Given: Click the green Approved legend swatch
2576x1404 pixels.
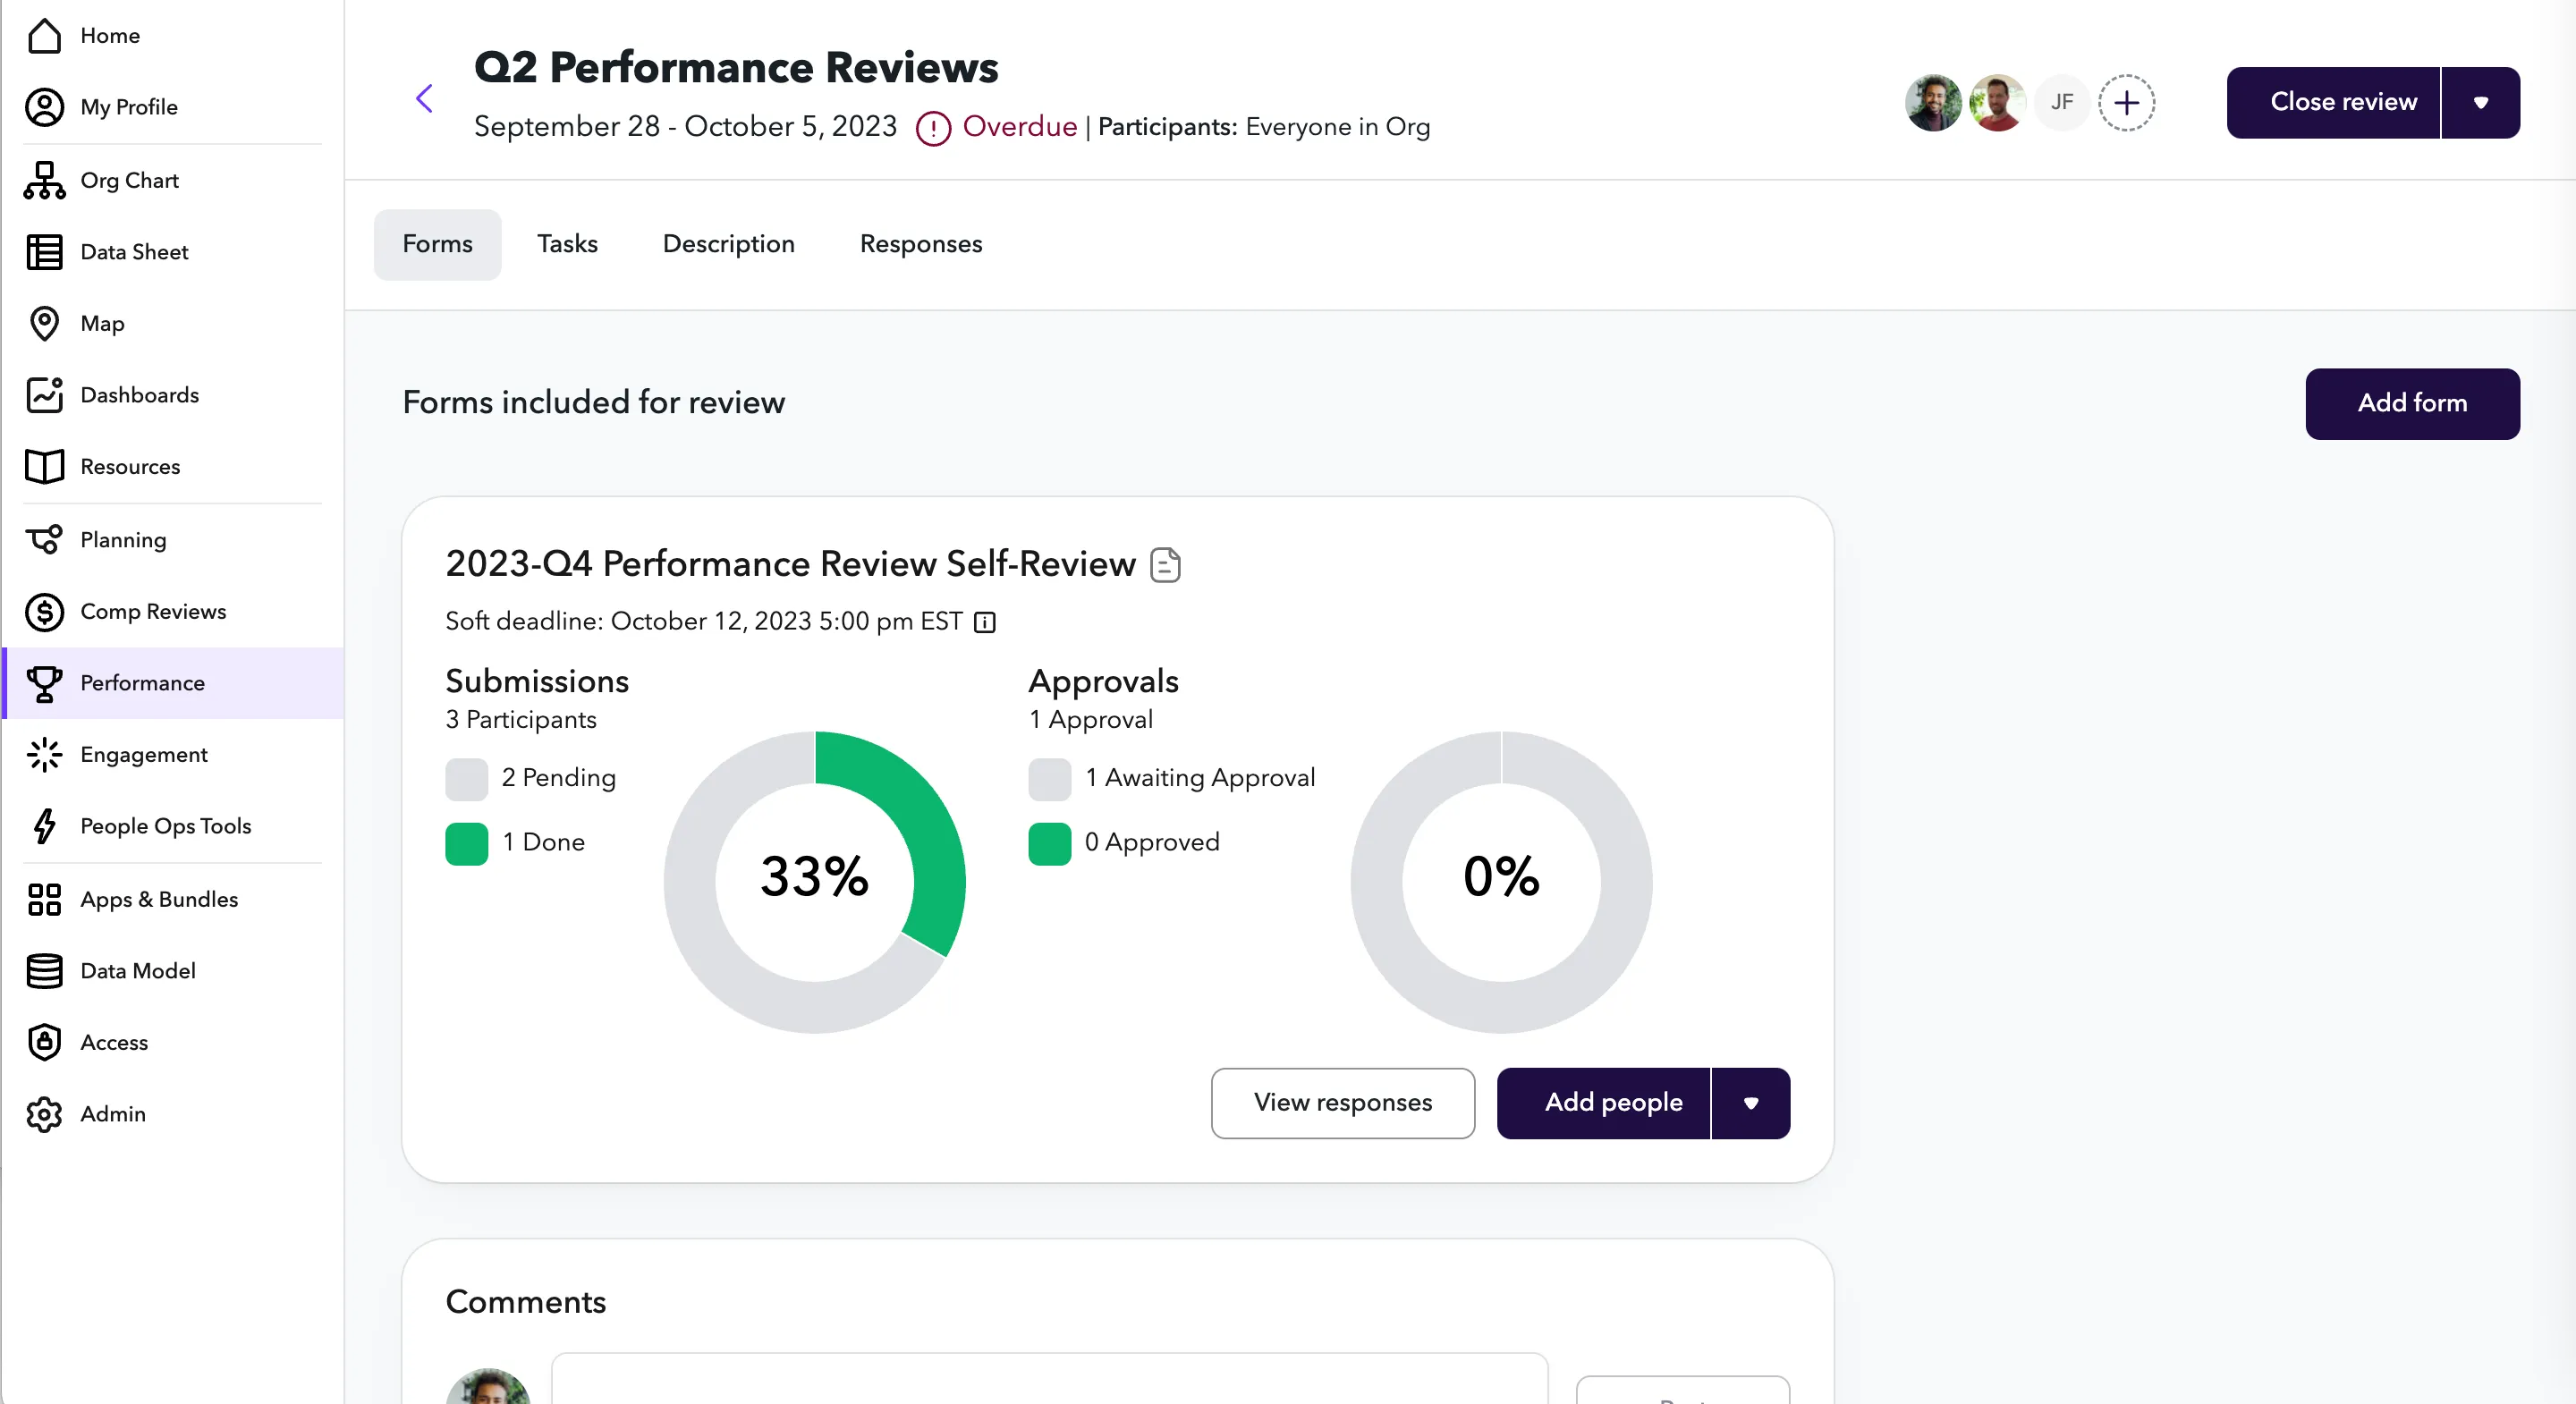Looking at the screenshot, I should 1049,843.
